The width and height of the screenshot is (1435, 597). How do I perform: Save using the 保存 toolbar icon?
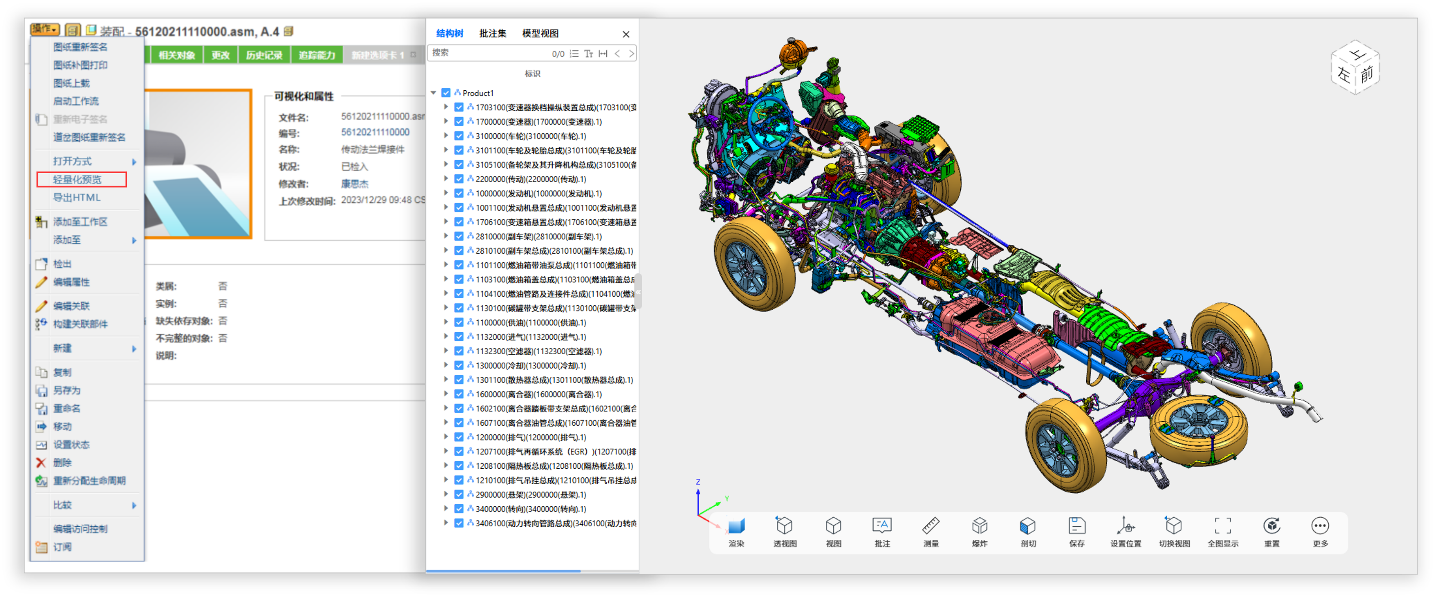[x=1076, y=527]
